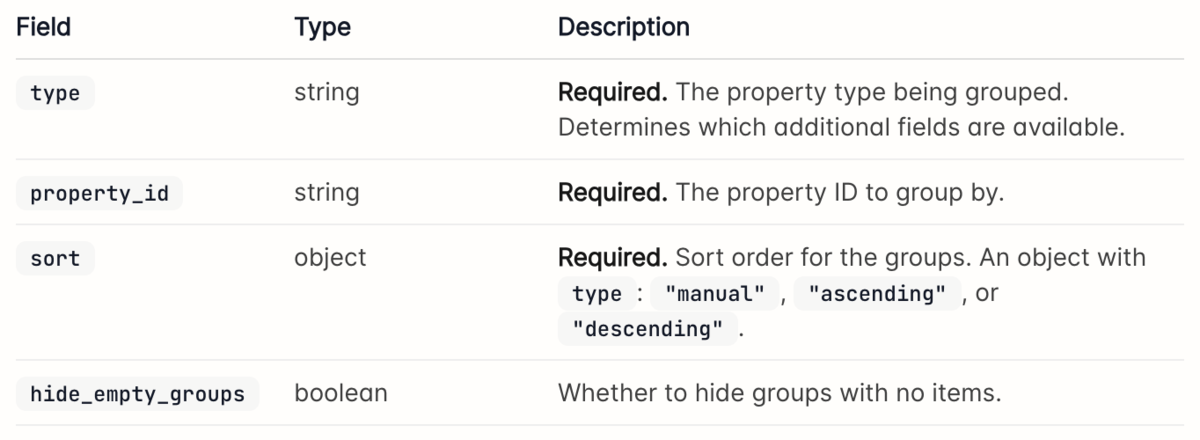Viewport: 1200px width, 440px height.
Task: Click string type in the type row
Action: [327, 94]
